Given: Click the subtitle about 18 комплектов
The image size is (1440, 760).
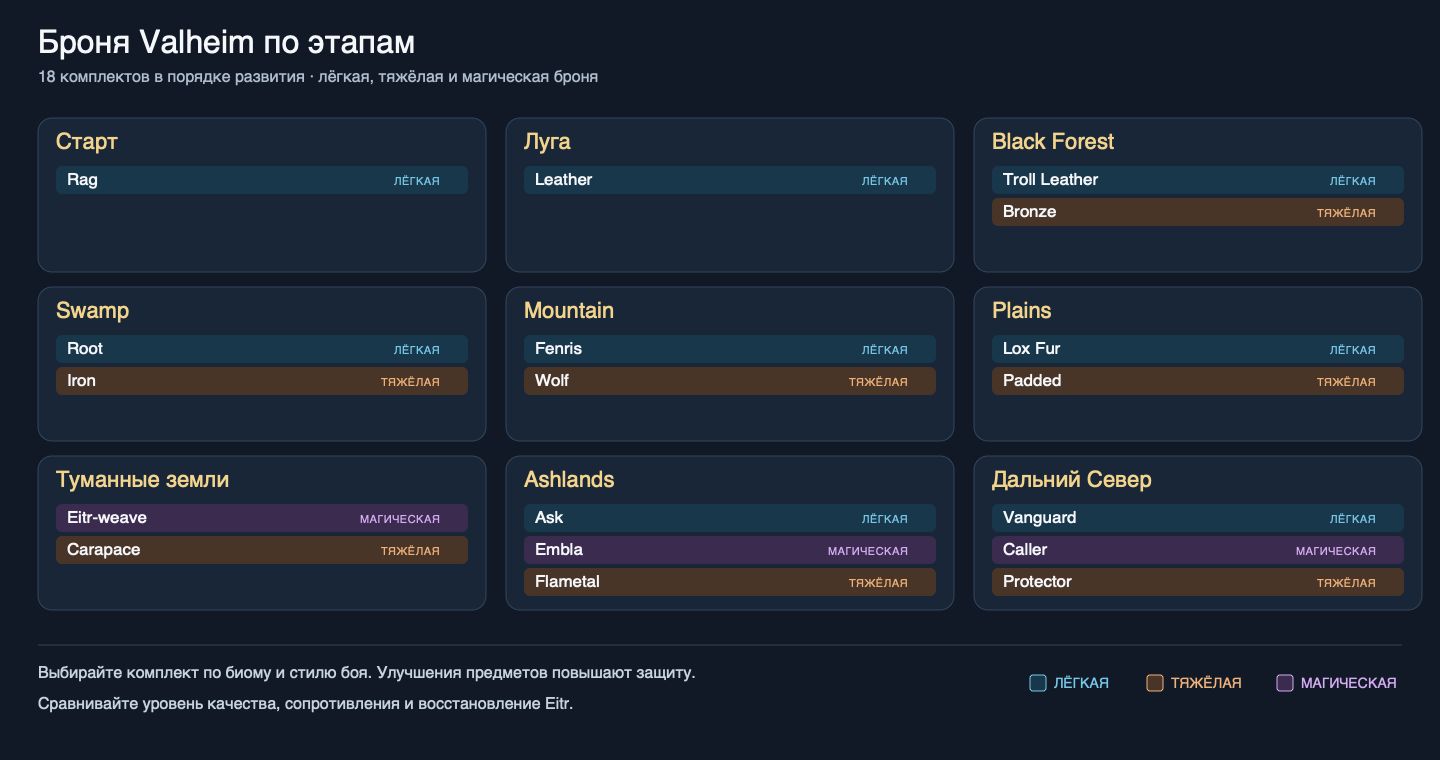Looking at the screenshot, I should pyautogui.click(x=318, y=77).
